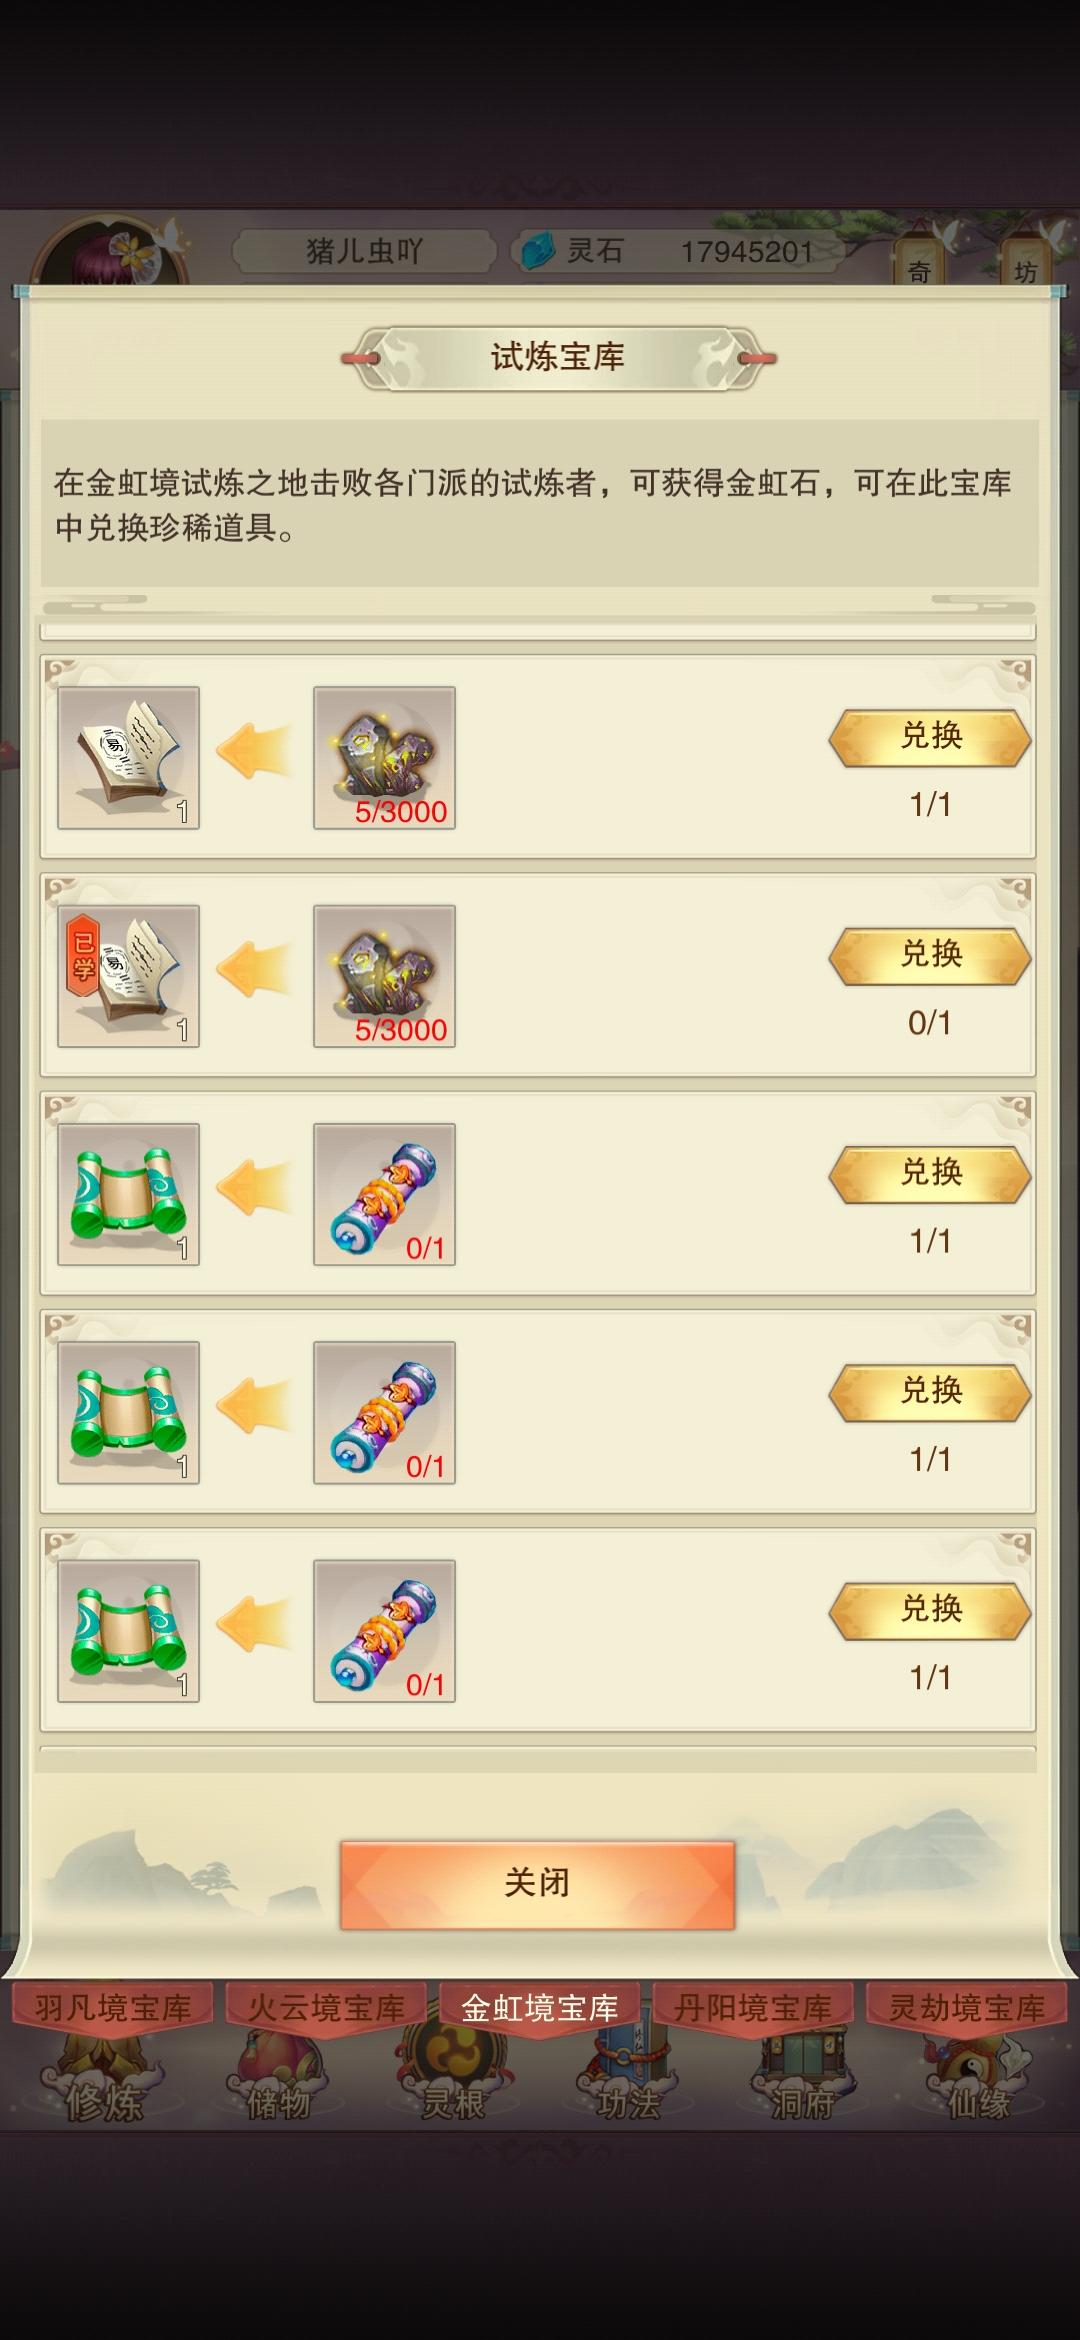Close the treasury with the 关闭 button
The image size is (1080, 2340).
click(538, 1884)
